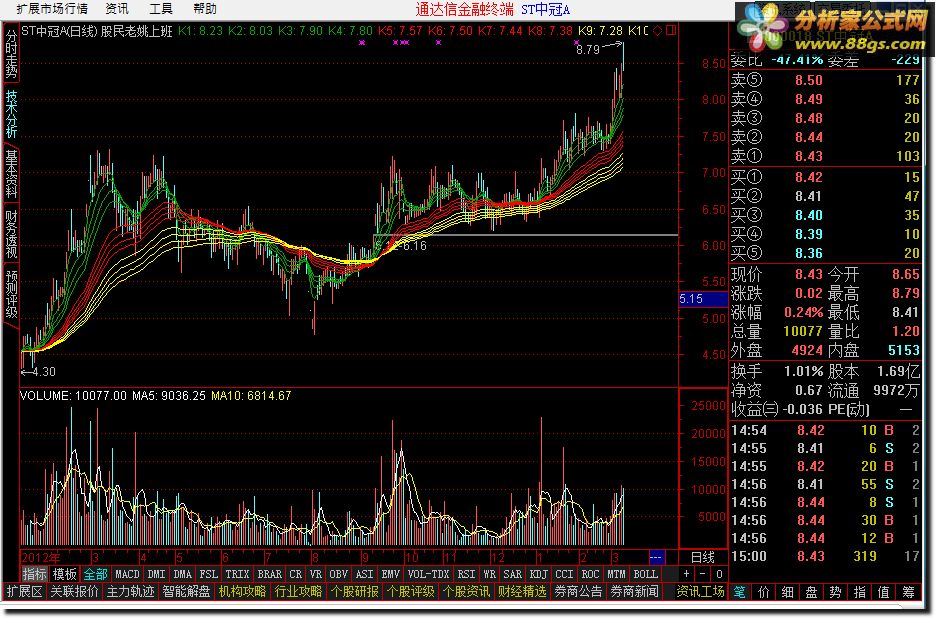Select the 笔 tab in quote panel
Viewport: 937px width, 619px height.
[739, 592]
